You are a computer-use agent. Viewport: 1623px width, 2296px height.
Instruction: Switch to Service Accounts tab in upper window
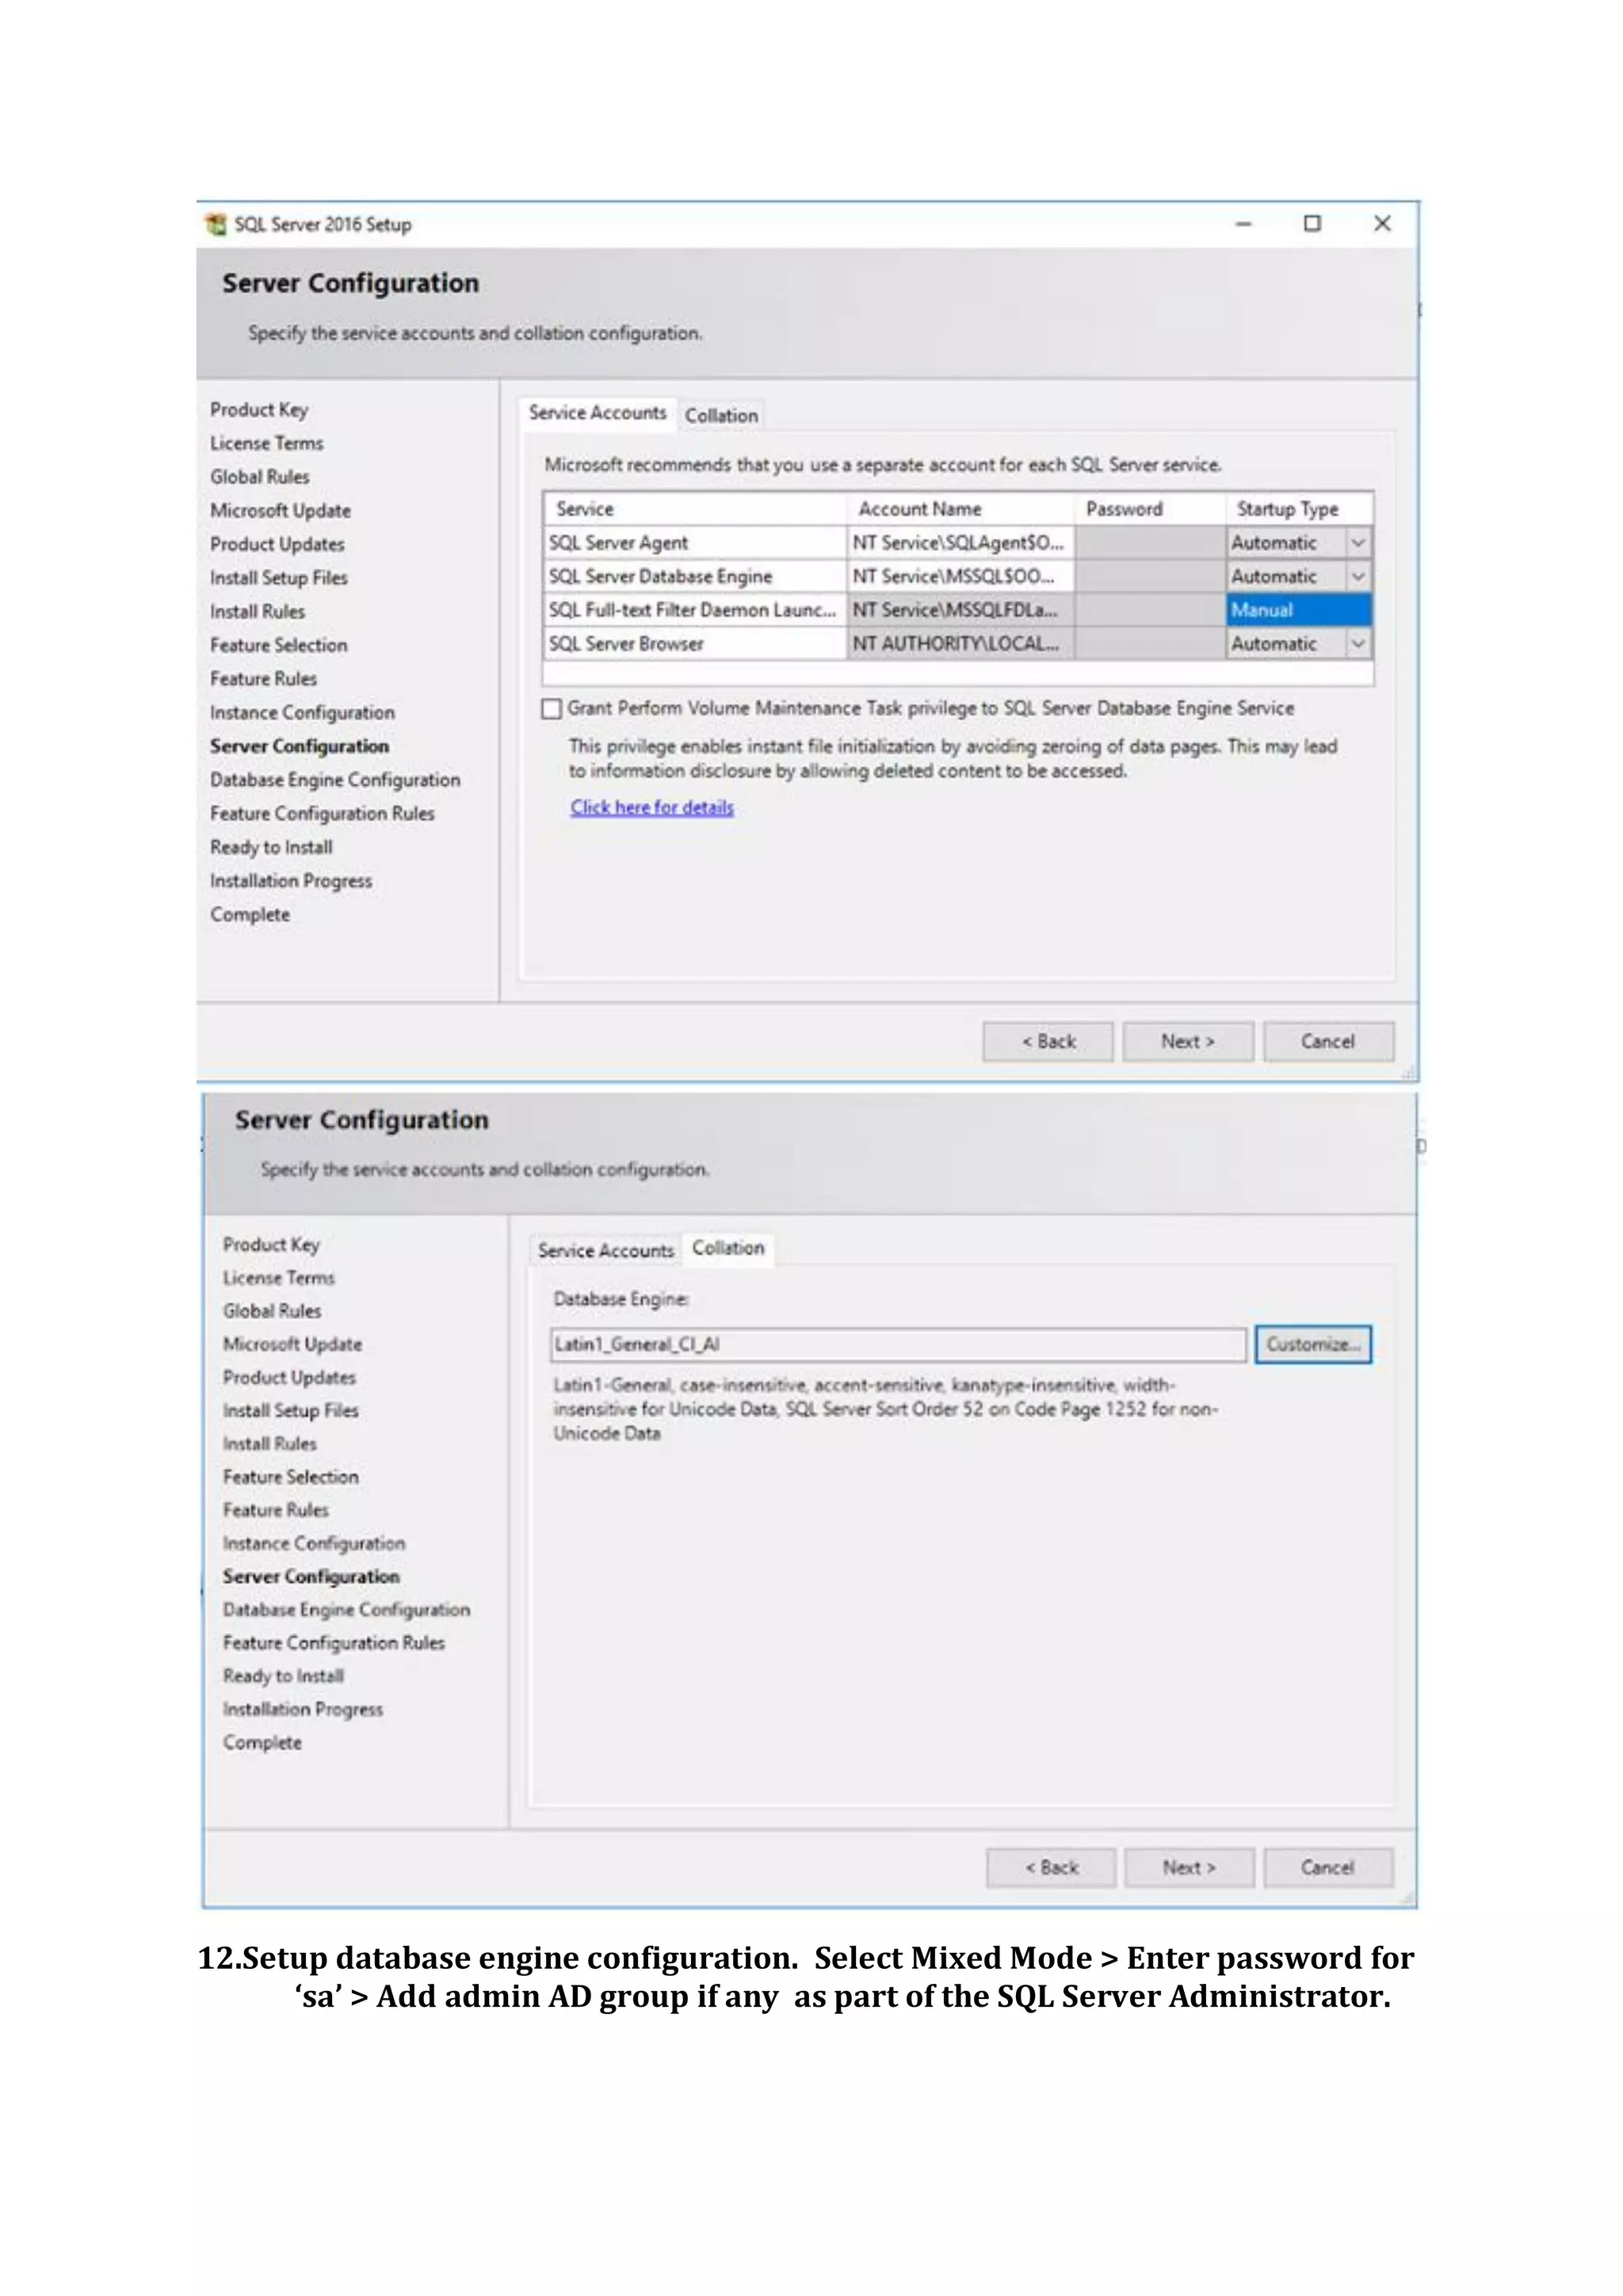coord(597,413)
